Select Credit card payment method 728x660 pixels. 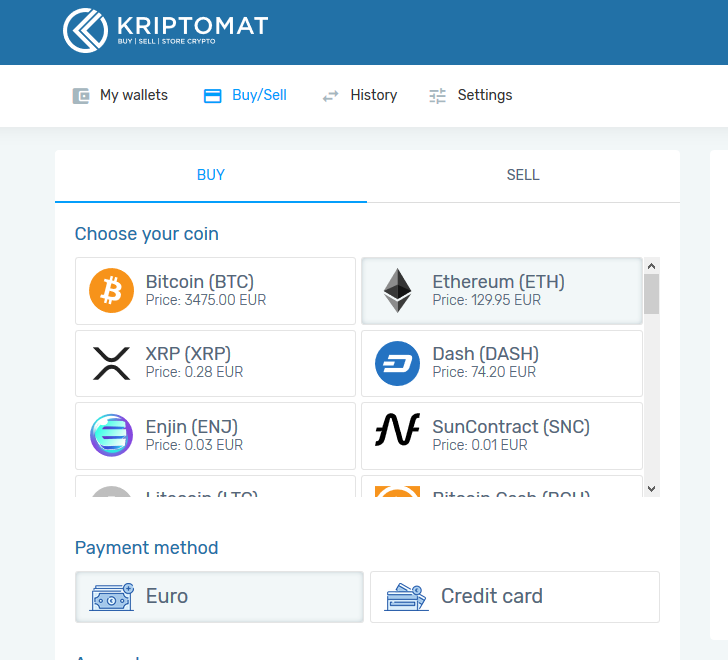point(515,597)
